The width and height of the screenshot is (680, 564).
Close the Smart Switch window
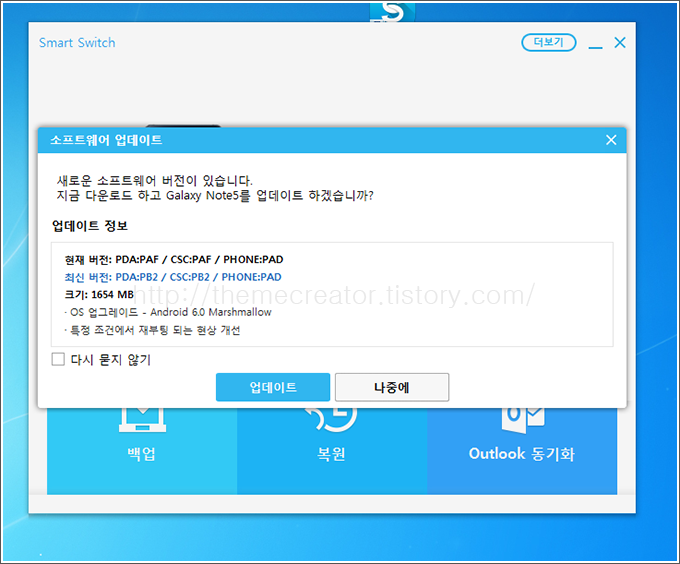tap(620, 42)
